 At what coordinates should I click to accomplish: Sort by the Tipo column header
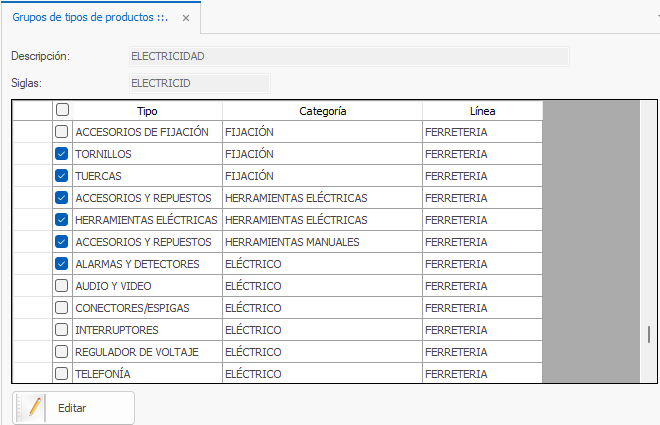[147, 111]
